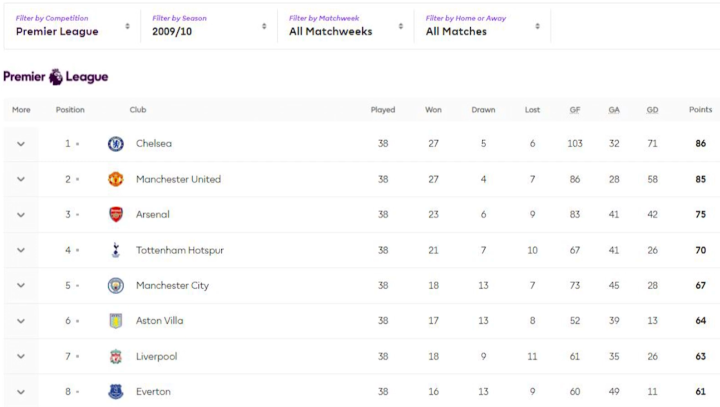Click the Everton club crest icon

[116, 392]
